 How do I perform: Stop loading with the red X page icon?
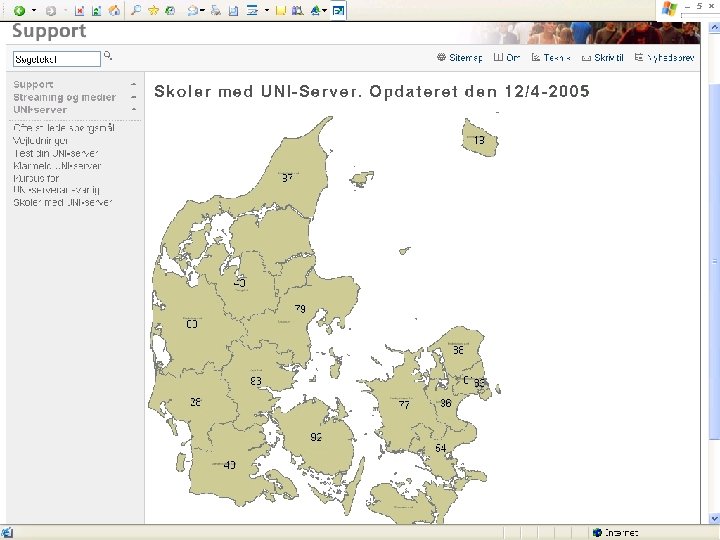click(79, 10)
